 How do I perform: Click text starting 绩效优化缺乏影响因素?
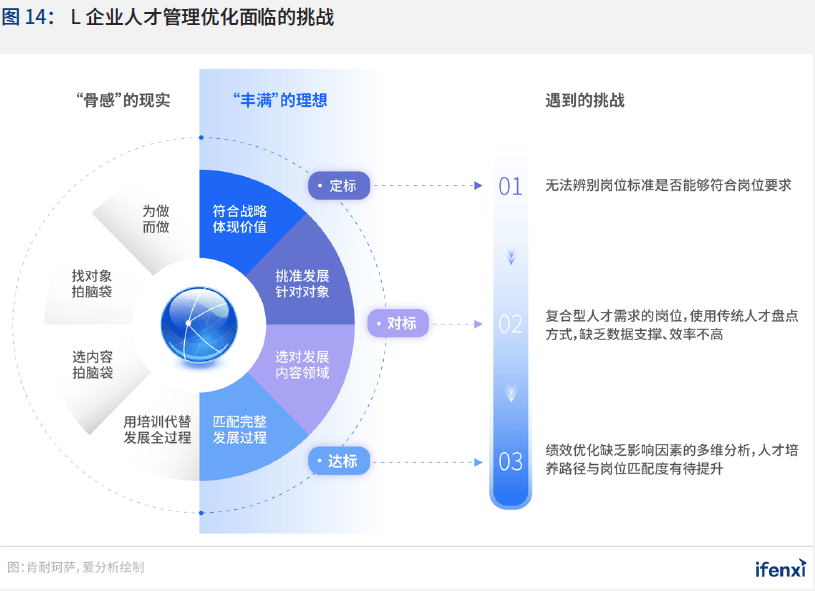(672, 459)
